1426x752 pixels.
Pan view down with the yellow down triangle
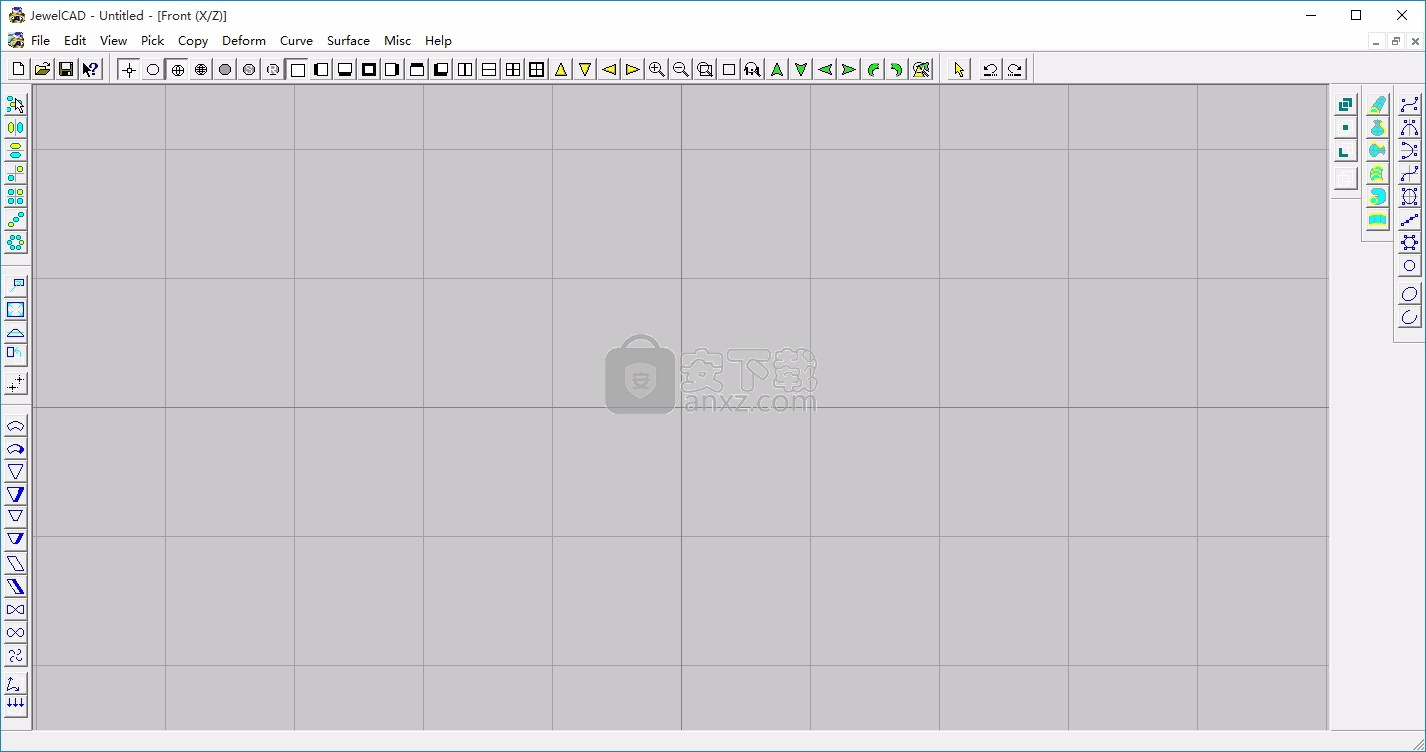pos(585,69)
